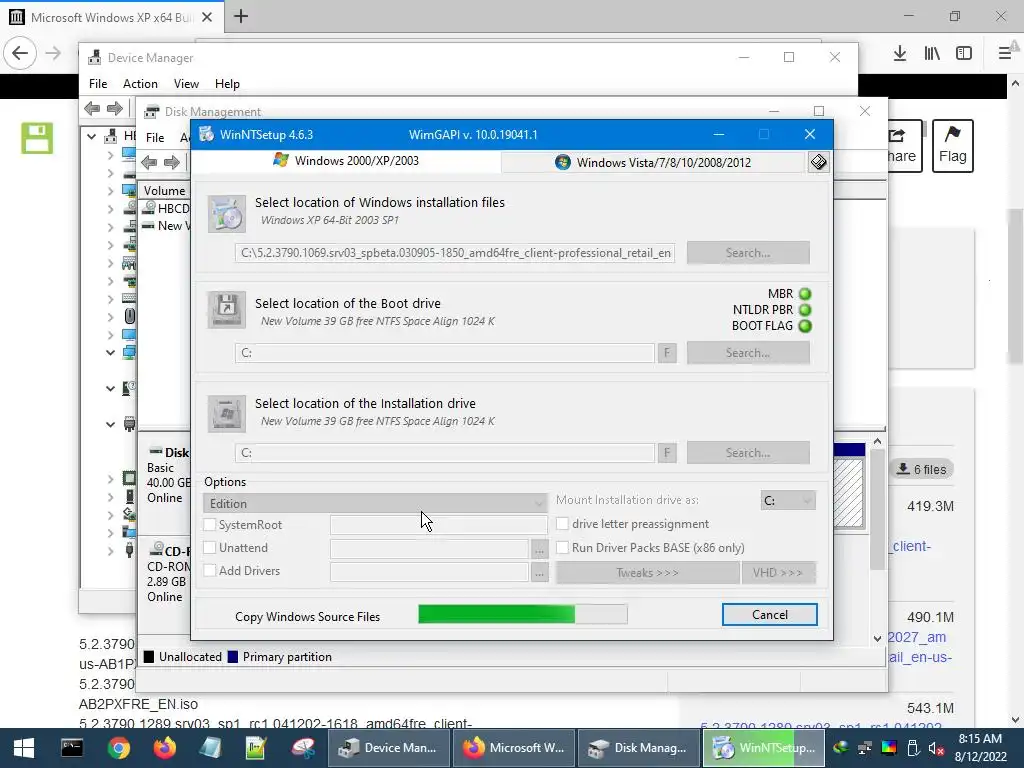The image size is (1024, 768).
Task: Open the Device Manager Help menu
Action: click(x=227, y=84)
